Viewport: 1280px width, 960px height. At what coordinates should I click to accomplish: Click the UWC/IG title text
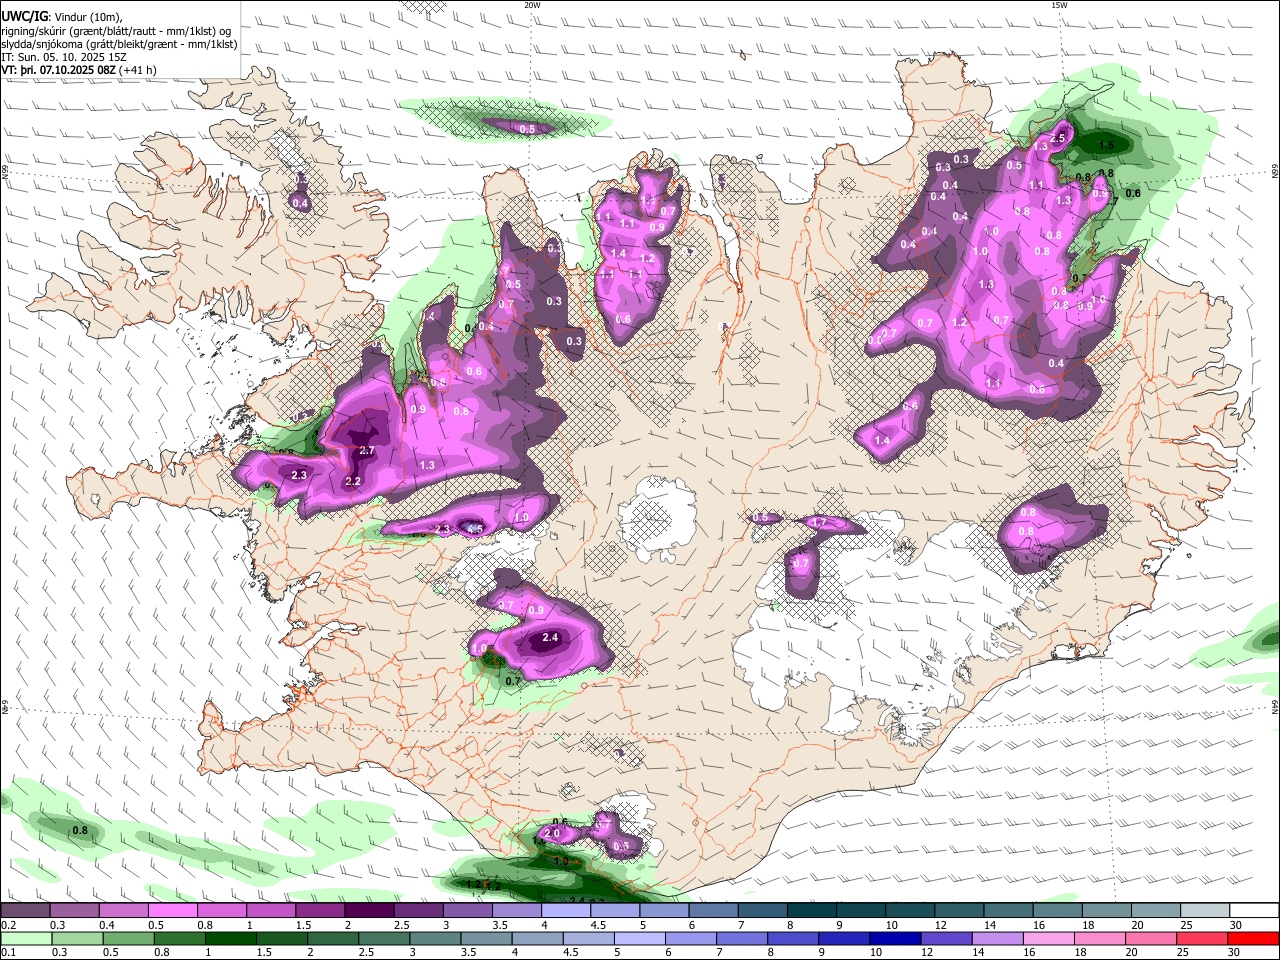(x=23, y=17)
